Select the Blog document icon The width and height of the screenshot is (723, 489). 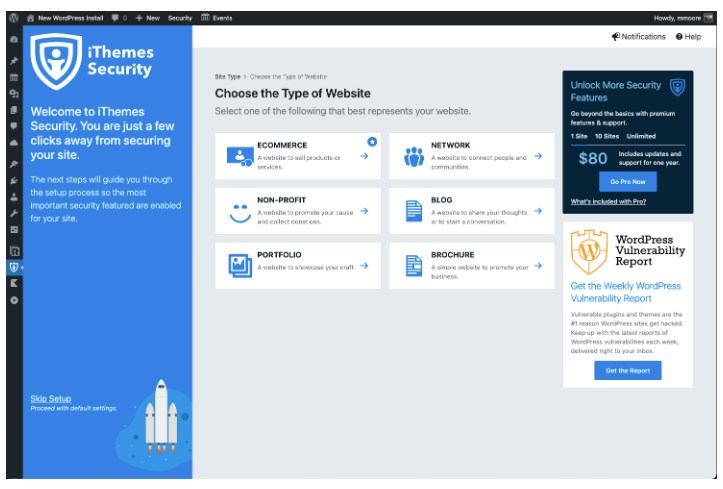click(x=414, y=211)
